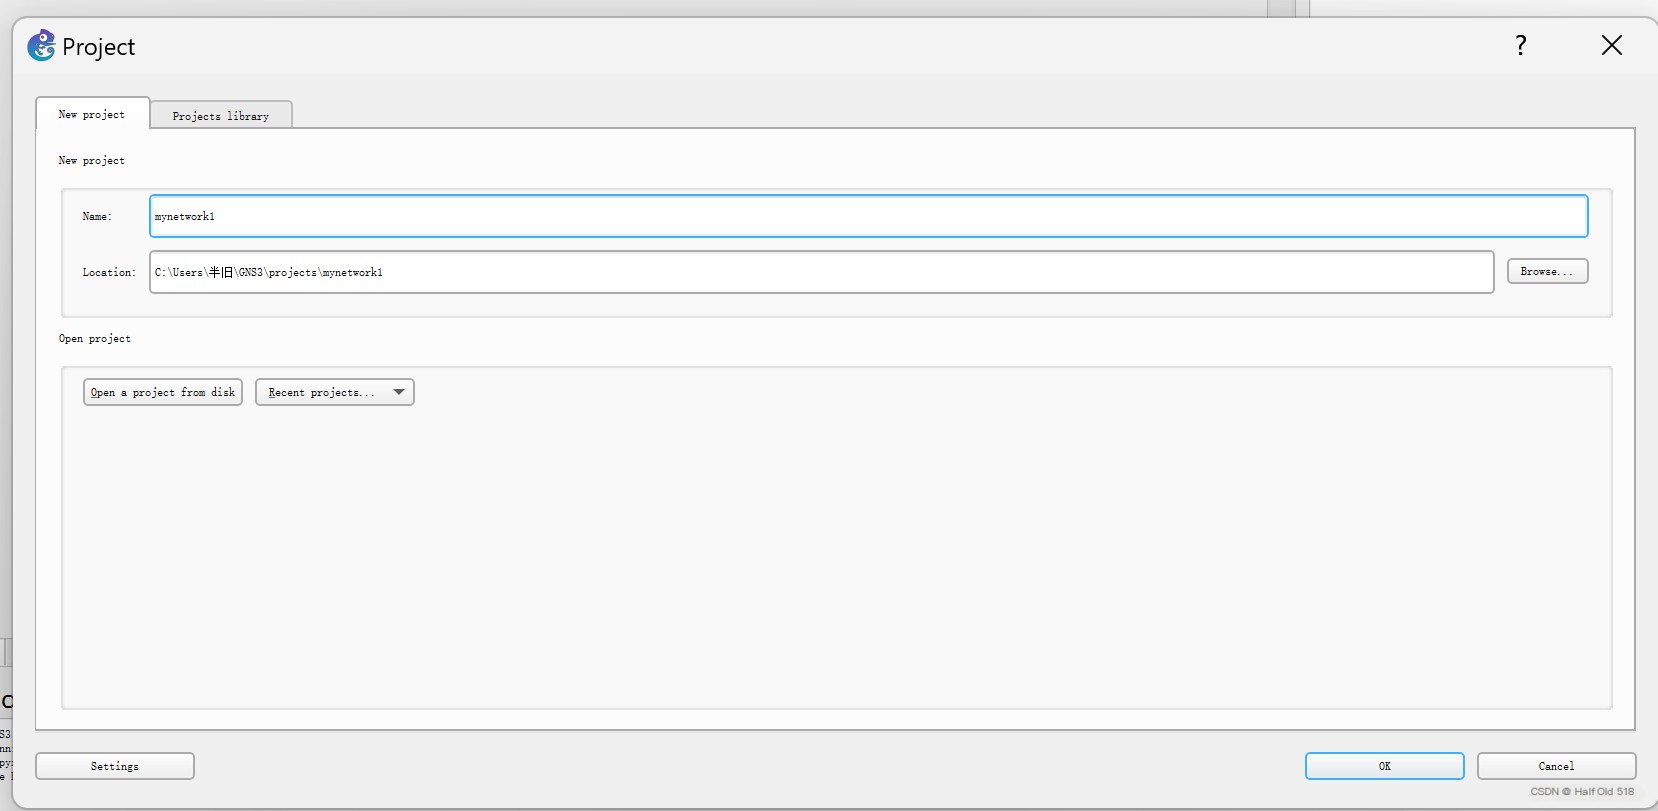
Task: Expand the Recent projects arrow indicator
Action: click(399, 392)
